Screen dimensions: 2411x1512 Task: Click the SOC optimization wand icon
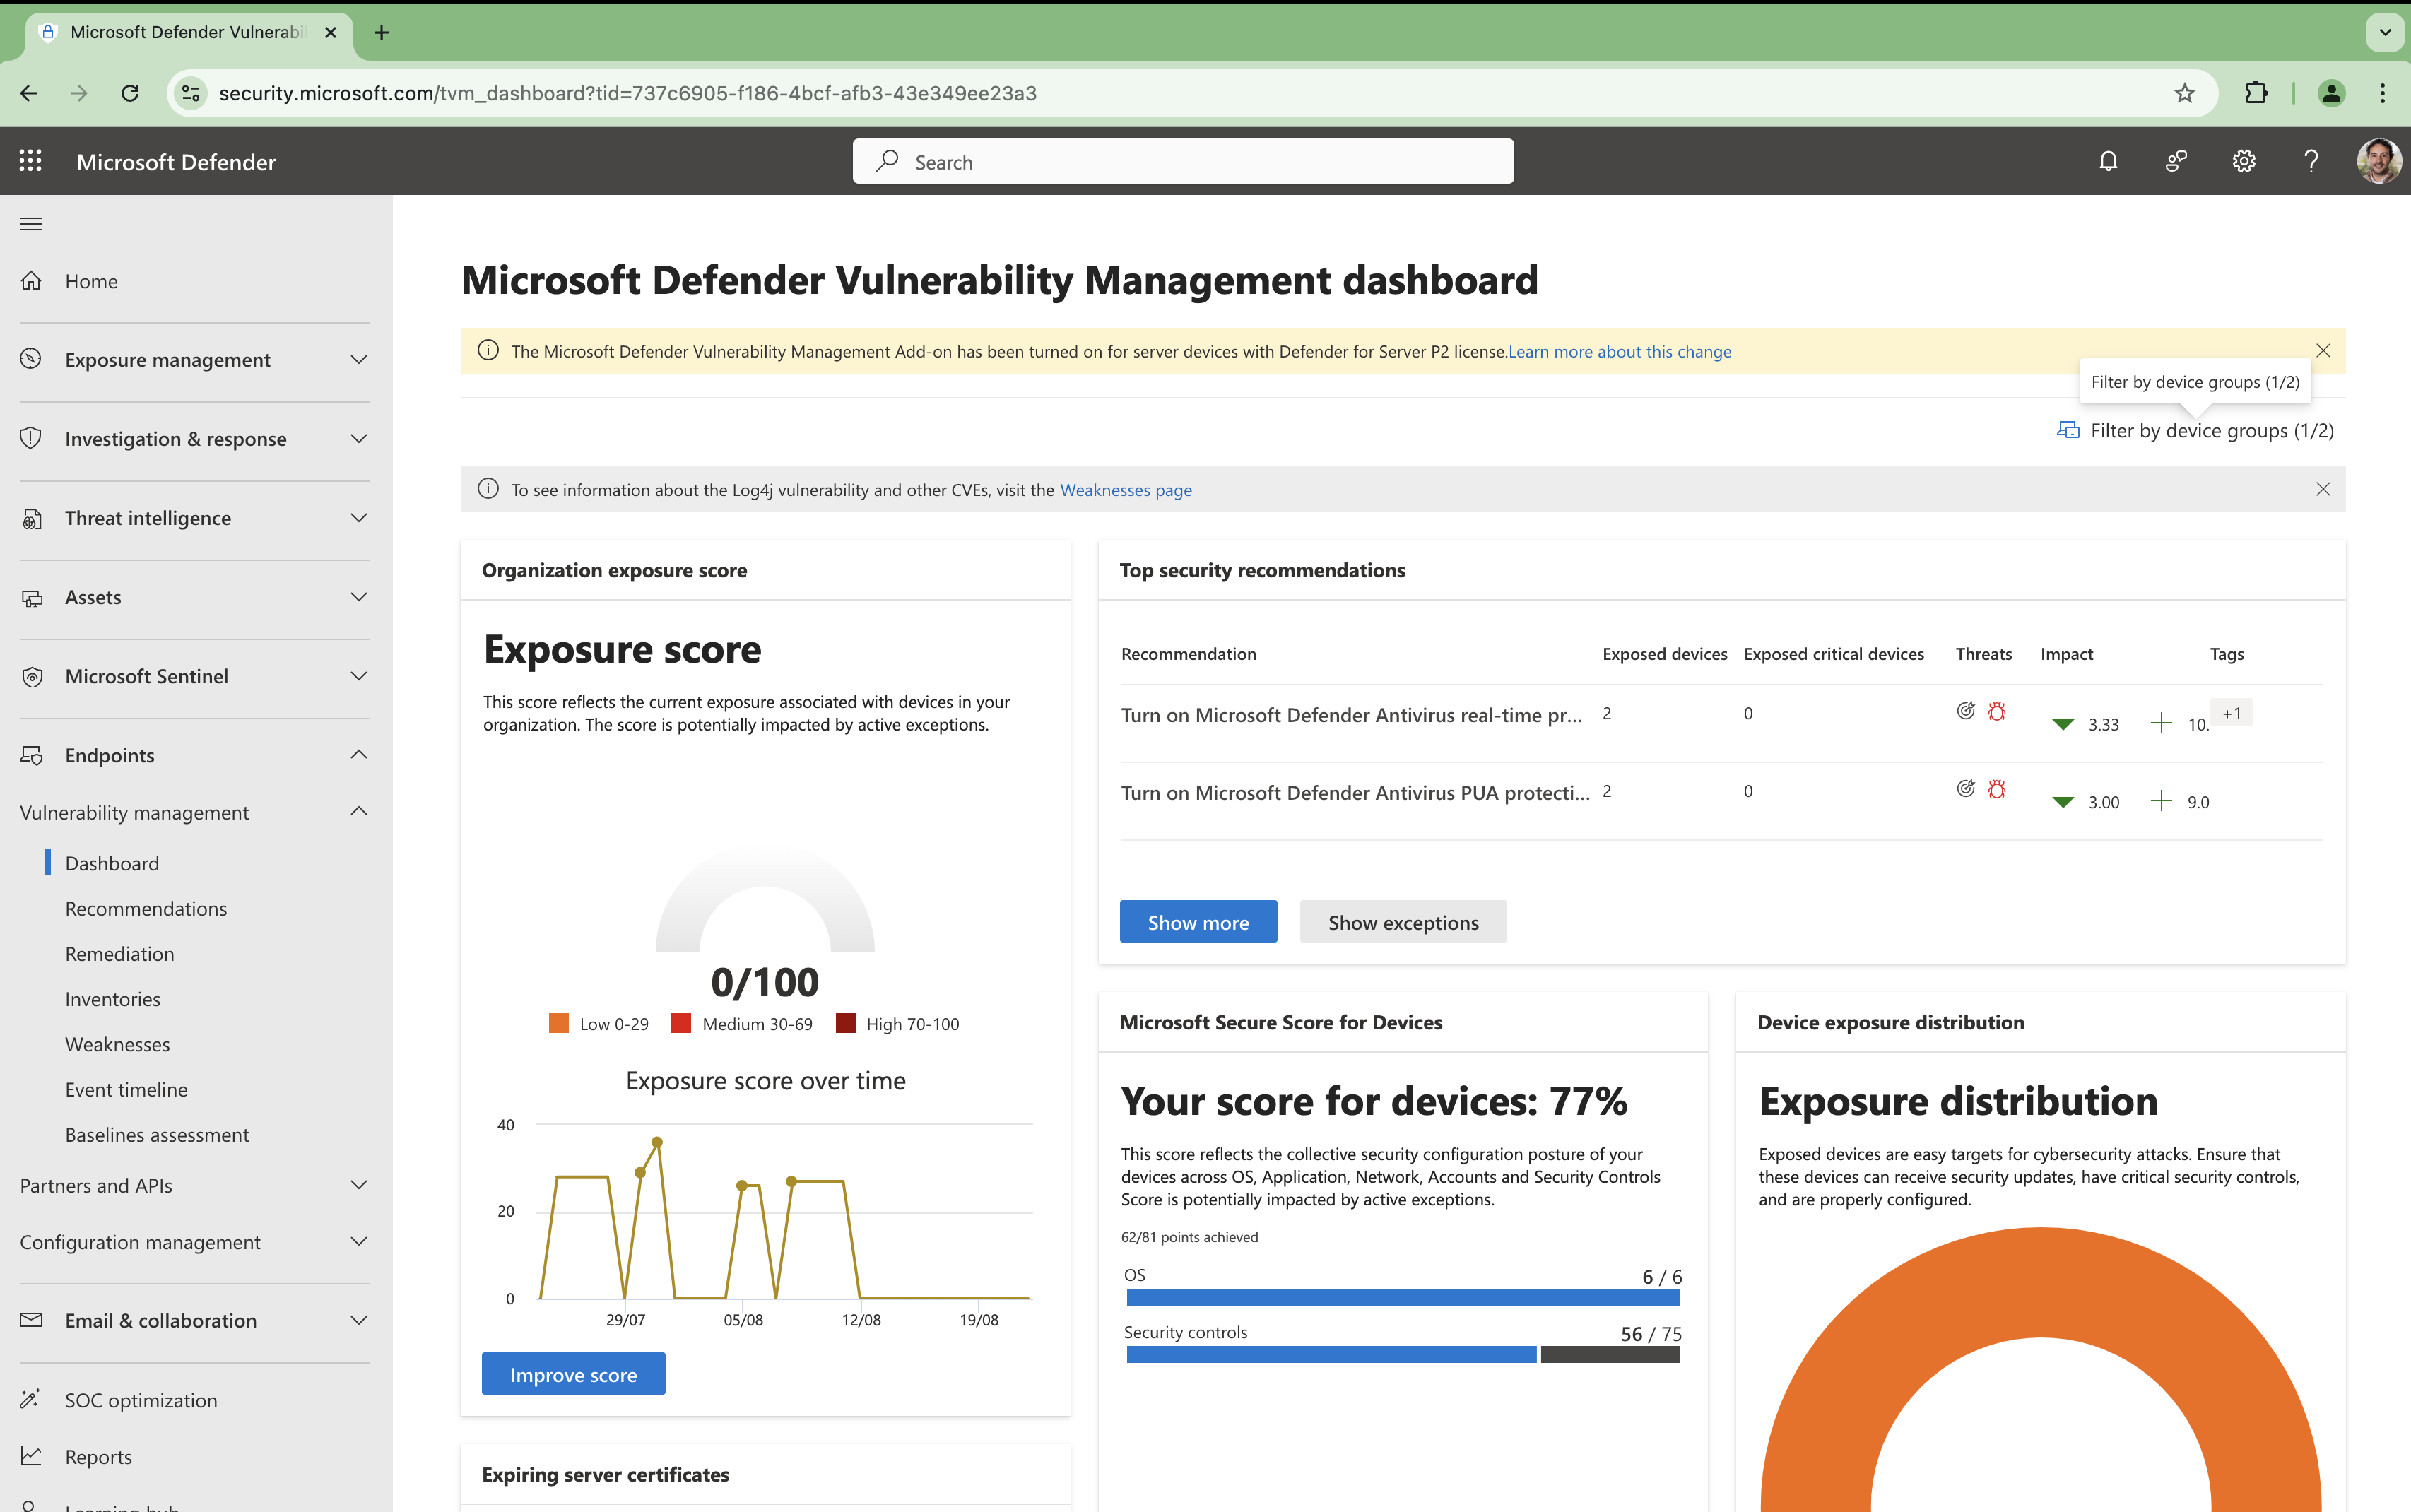[31, 1399]
